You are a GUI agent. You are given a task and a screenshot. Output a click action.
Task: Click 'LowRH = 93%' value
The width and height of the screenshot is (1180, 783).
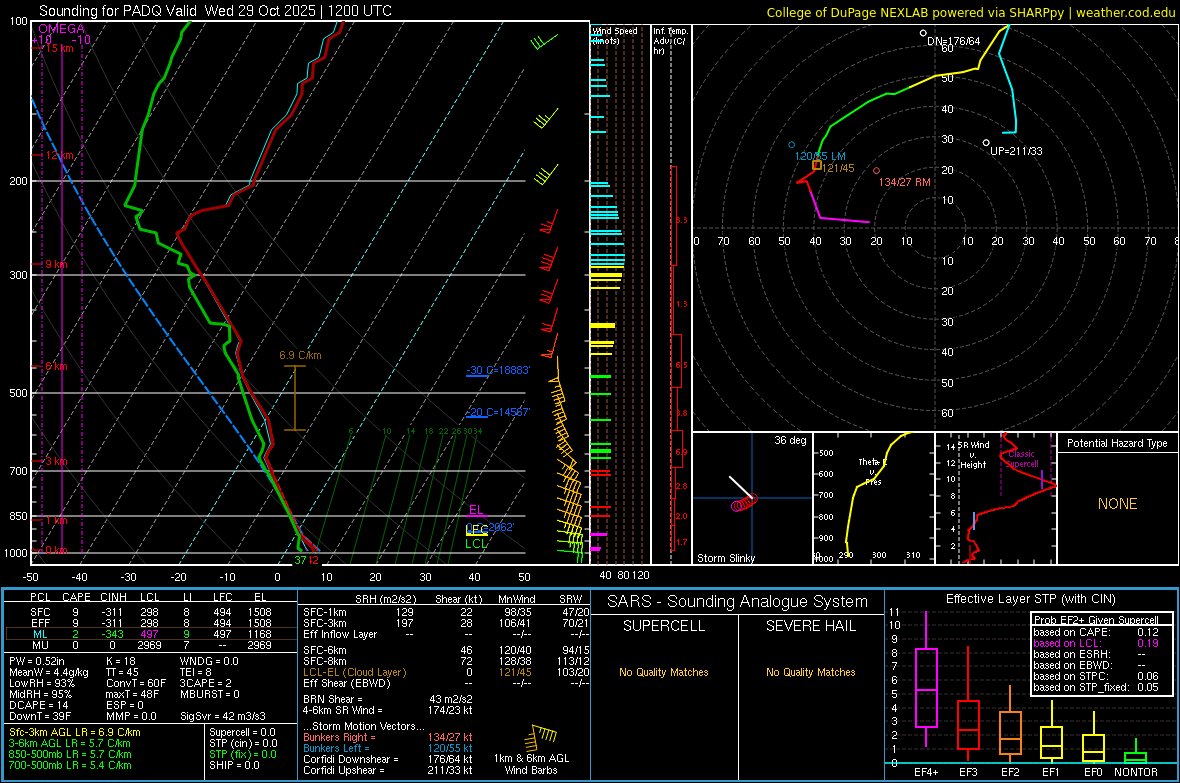(x=41, y=683)
